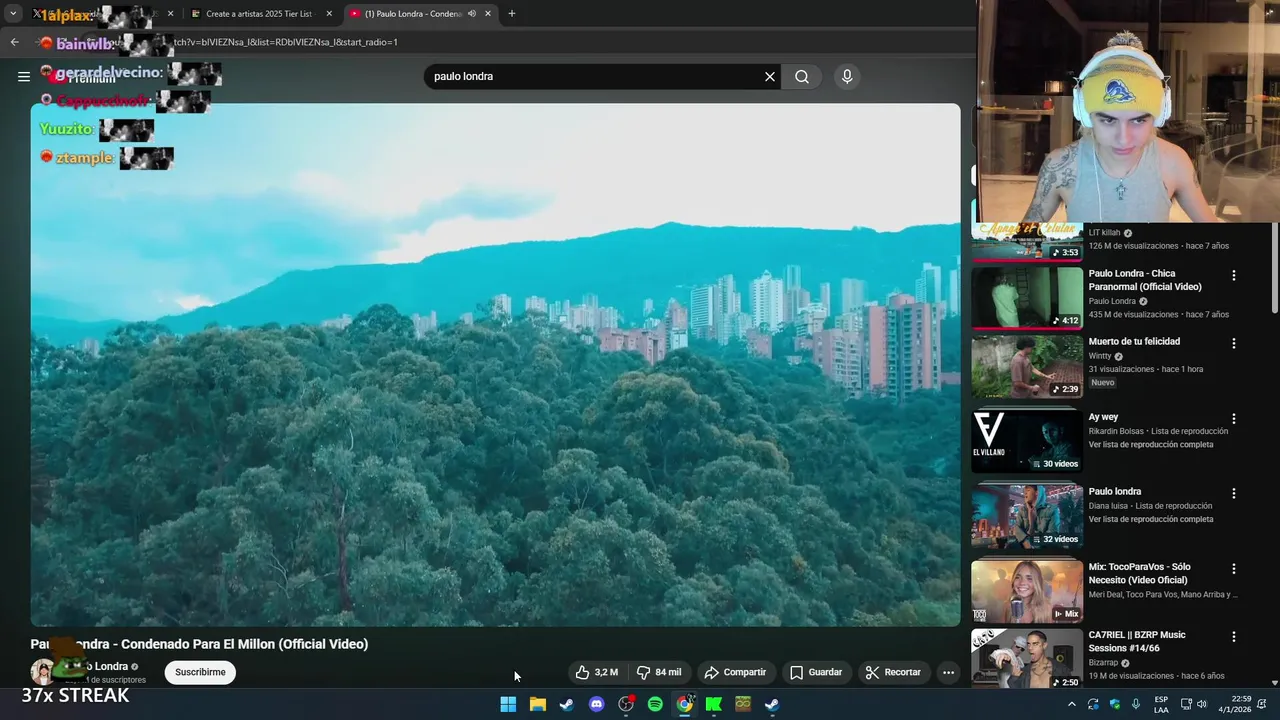
Task: Open OBS Studio from the taskbar
Action: click(626, 704)
